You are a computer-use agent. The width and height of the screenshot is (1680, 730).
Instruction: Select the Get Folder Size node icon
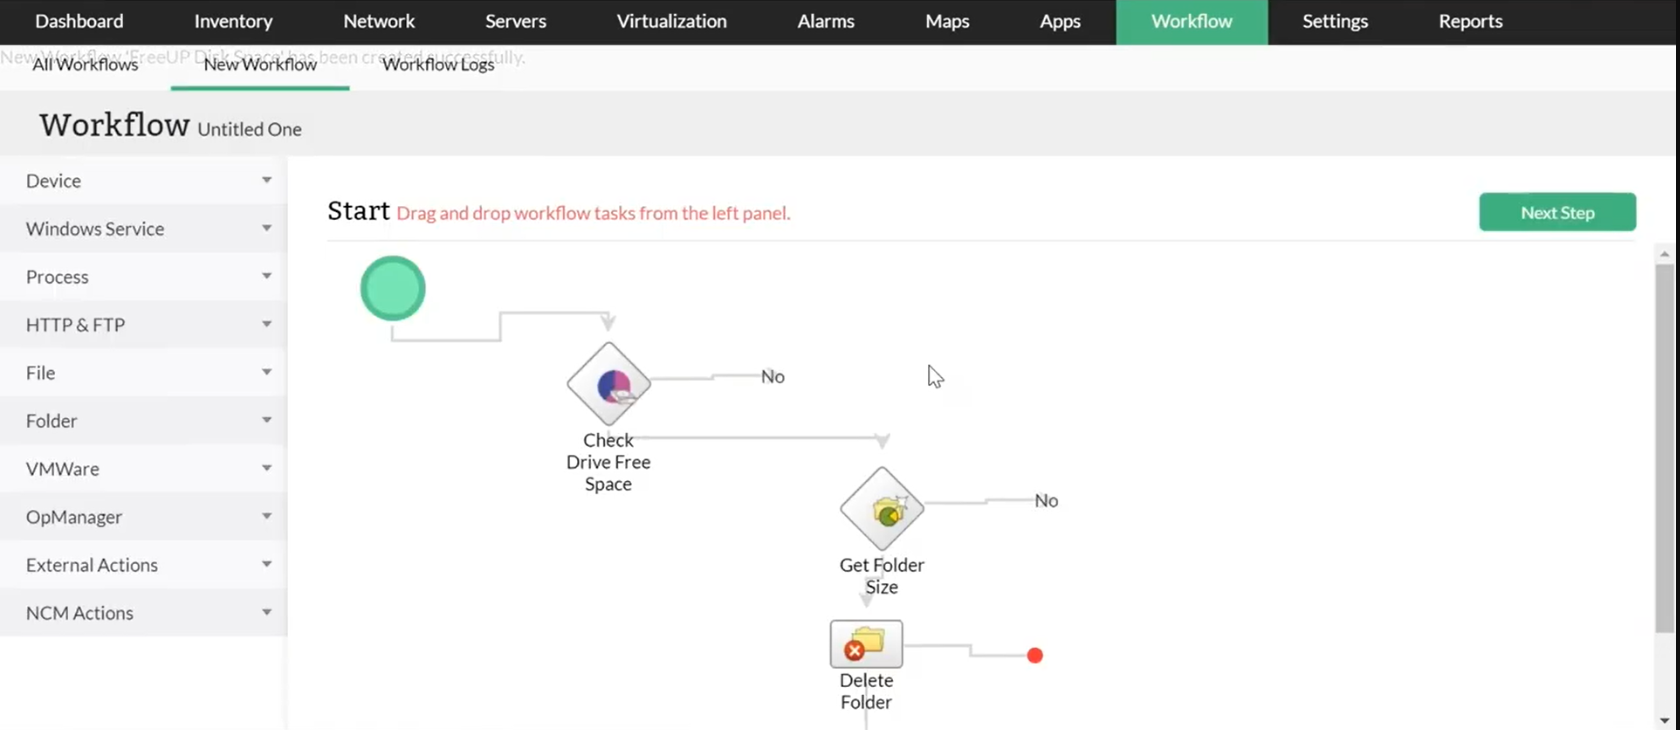(x=881, y=509)
